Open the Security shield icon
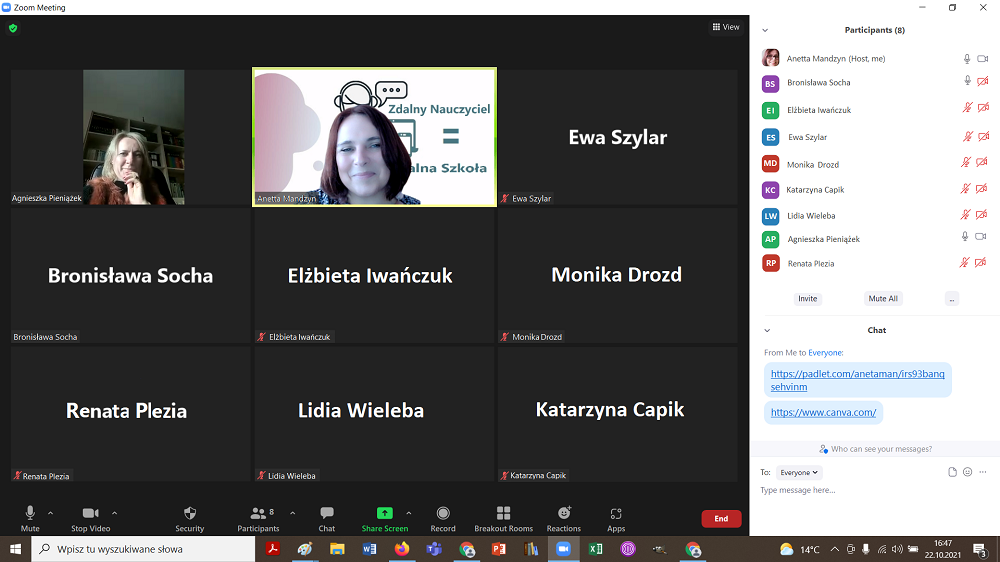Image resolution: width=1000 pixels, height=562 pixels. point(189,513)
